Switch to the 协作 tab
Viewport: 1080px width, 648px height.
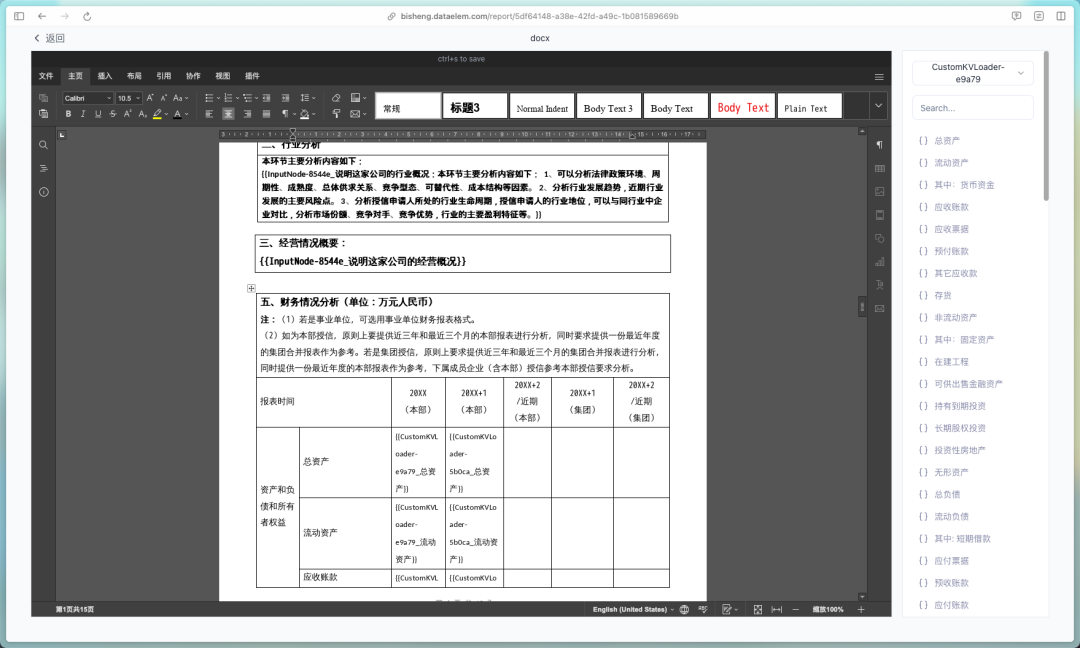tap(194, 76)
